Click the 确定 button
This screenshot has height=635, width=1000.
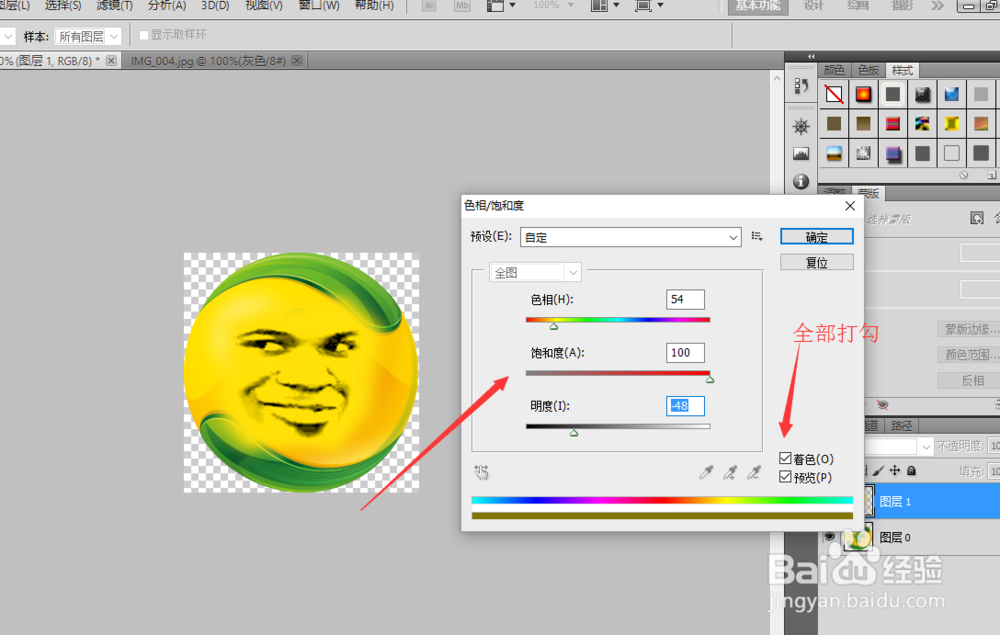tap(816, 237)
